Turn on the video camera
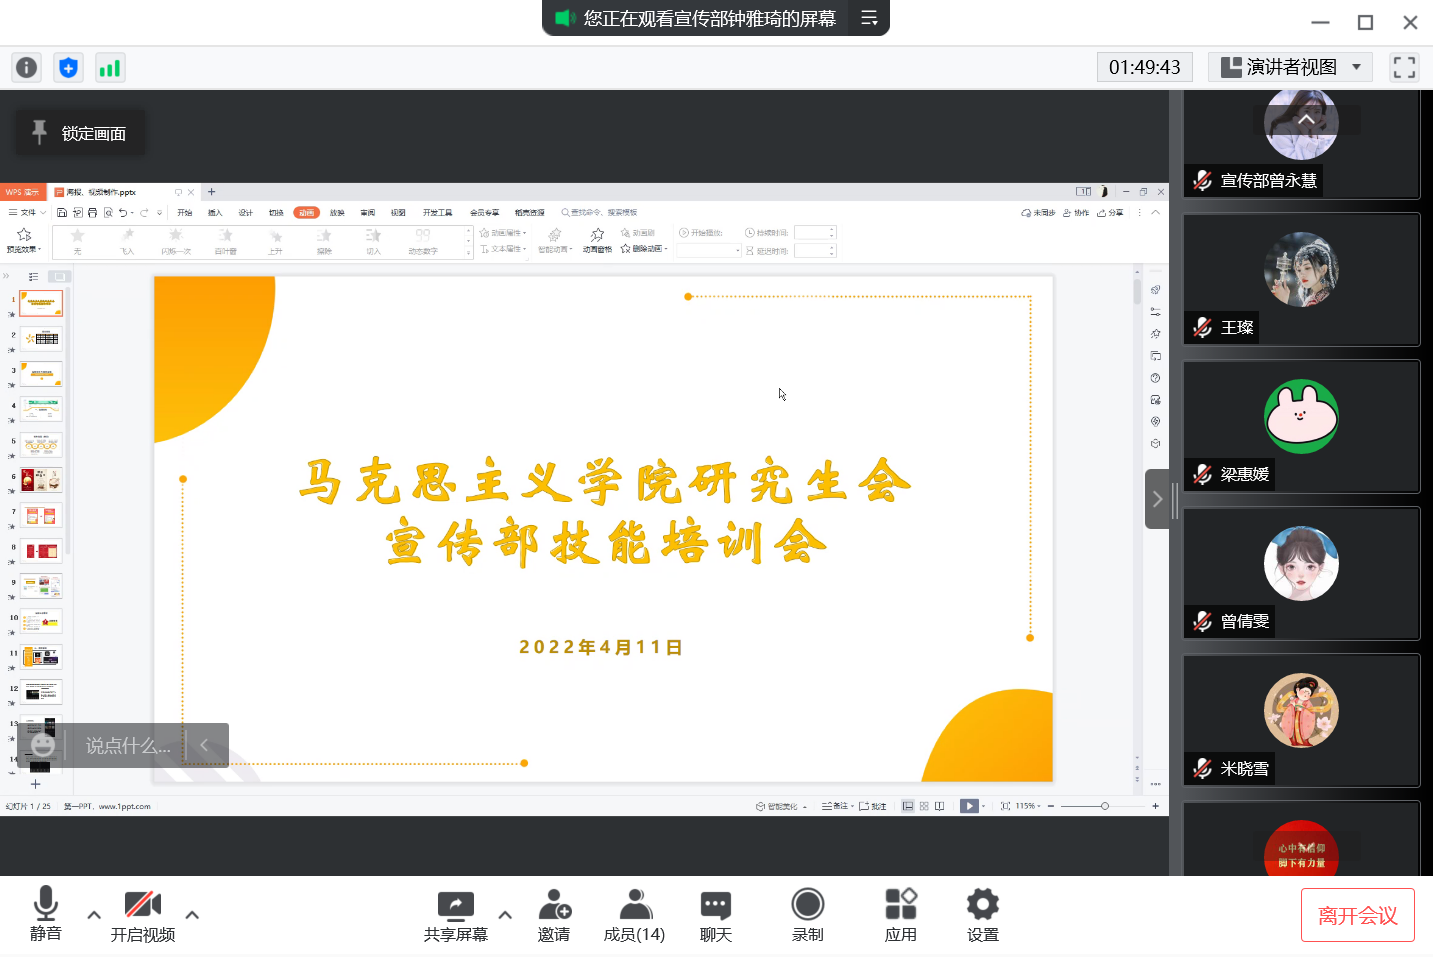 (x=143, y=915)
